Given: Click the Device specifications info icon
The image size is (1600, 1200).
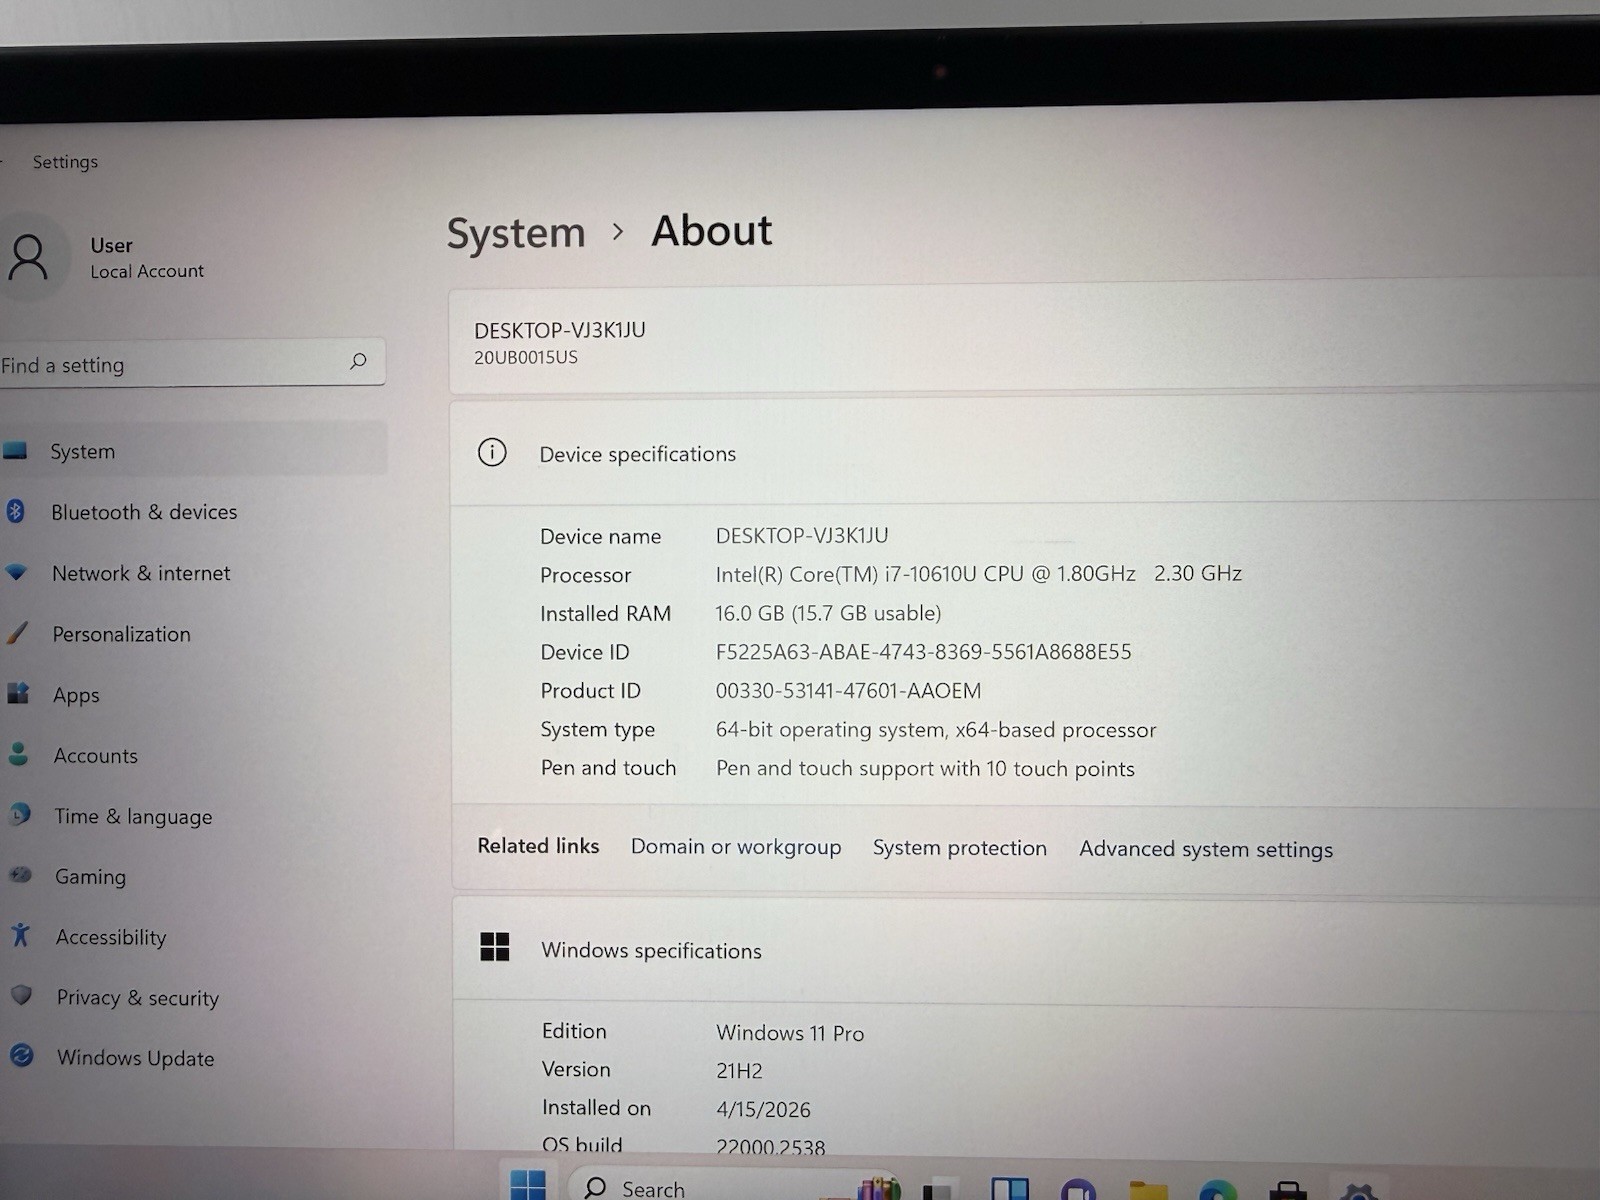Looking at the screenshot, I should point(492,452).
